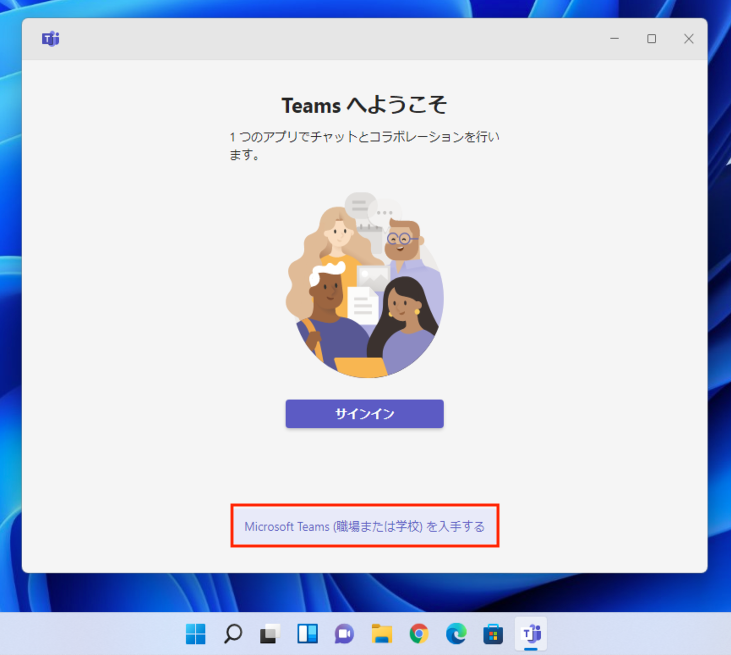This screenshot has width=731, height=655.
Task: Click the 1 つのアプリでチャット description text
Action: tap(365, 145)
